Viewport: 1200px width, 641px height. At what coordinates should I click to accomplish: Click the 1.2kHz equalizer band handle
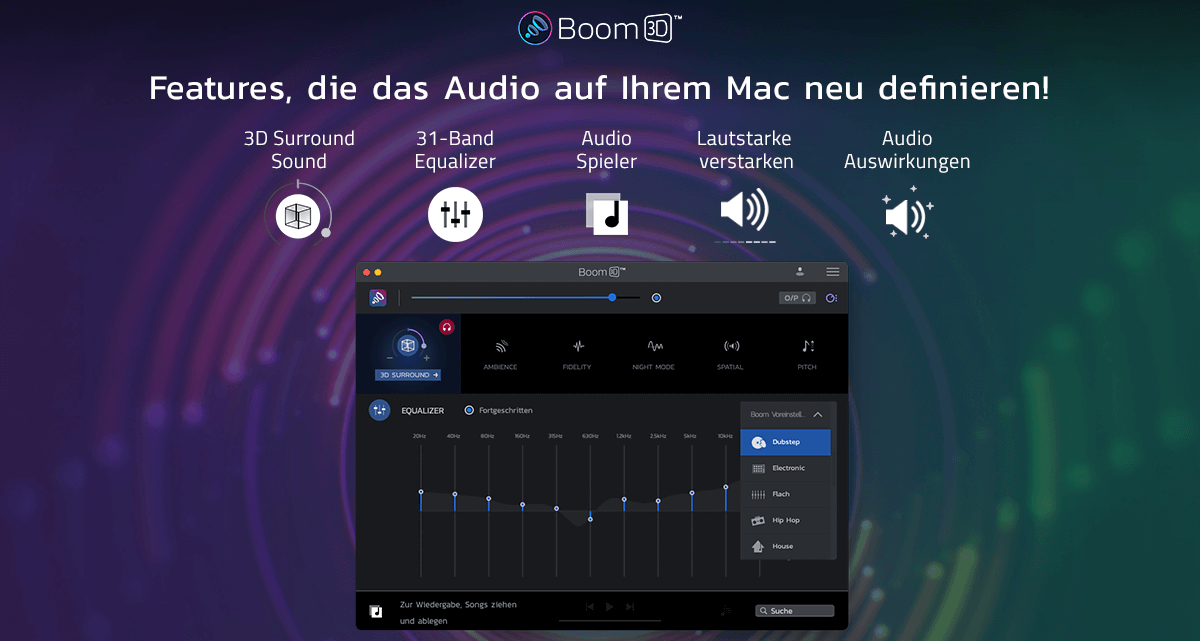coord(624,499)
